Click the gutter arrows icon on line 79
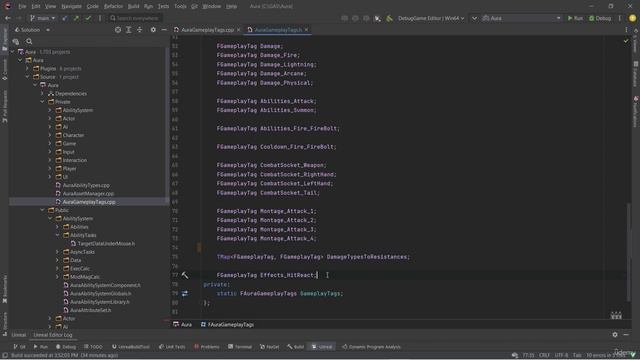640x360 pixels. pyautogui.click(x=185, y=293)
